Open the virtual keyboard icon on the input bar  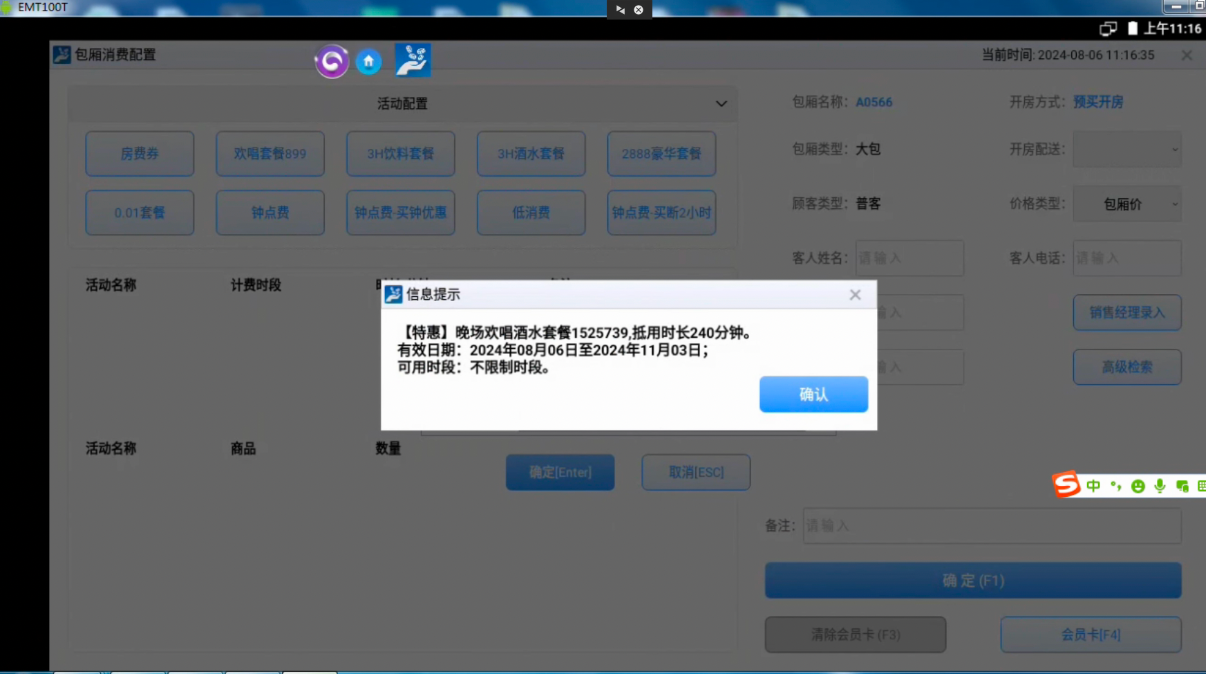click(x=1202, y=485)
